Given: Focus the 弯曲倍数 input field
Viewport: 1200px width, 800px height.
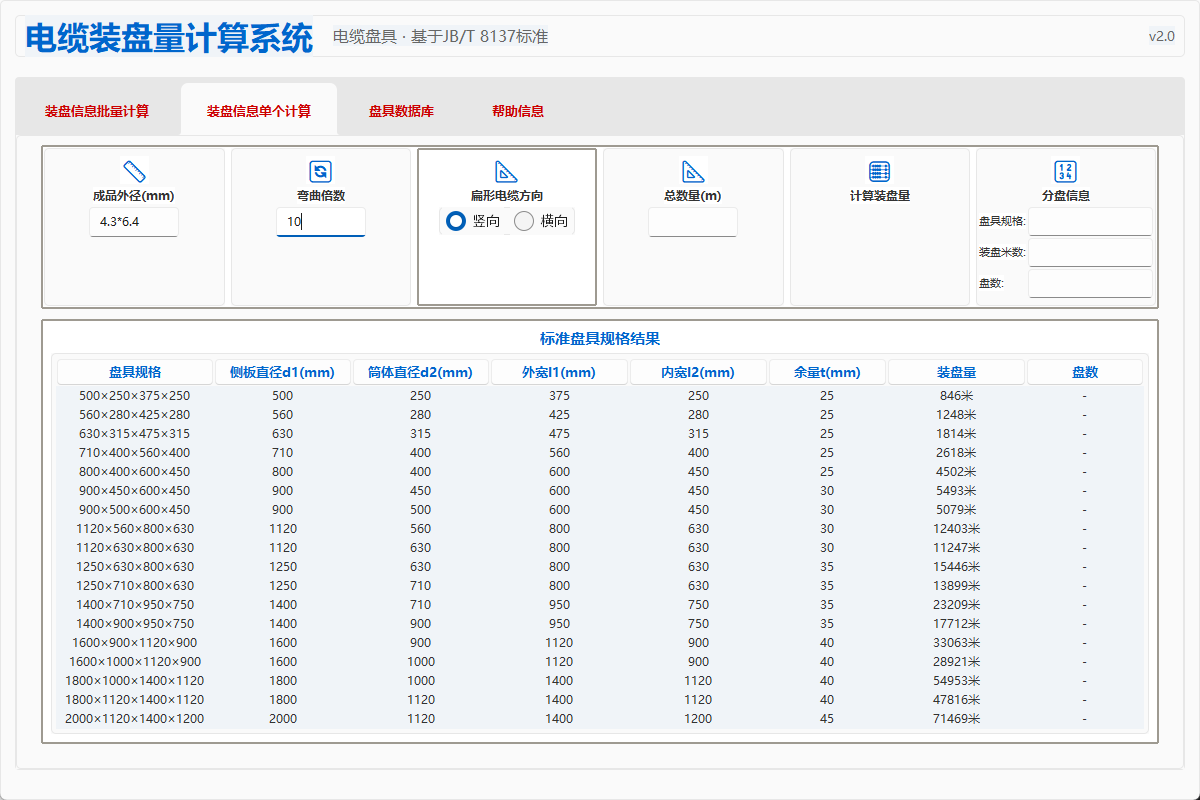Looking at the screenshot, I should point(320,222).
